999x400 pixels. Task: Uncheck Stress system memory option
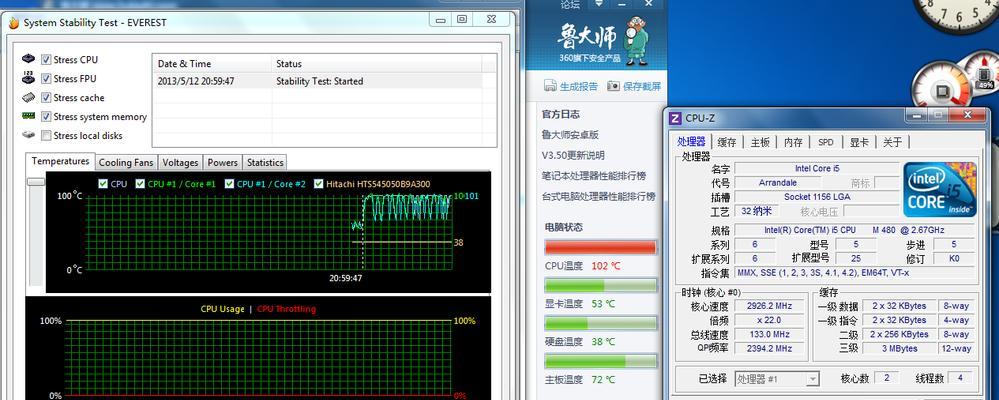46,117
